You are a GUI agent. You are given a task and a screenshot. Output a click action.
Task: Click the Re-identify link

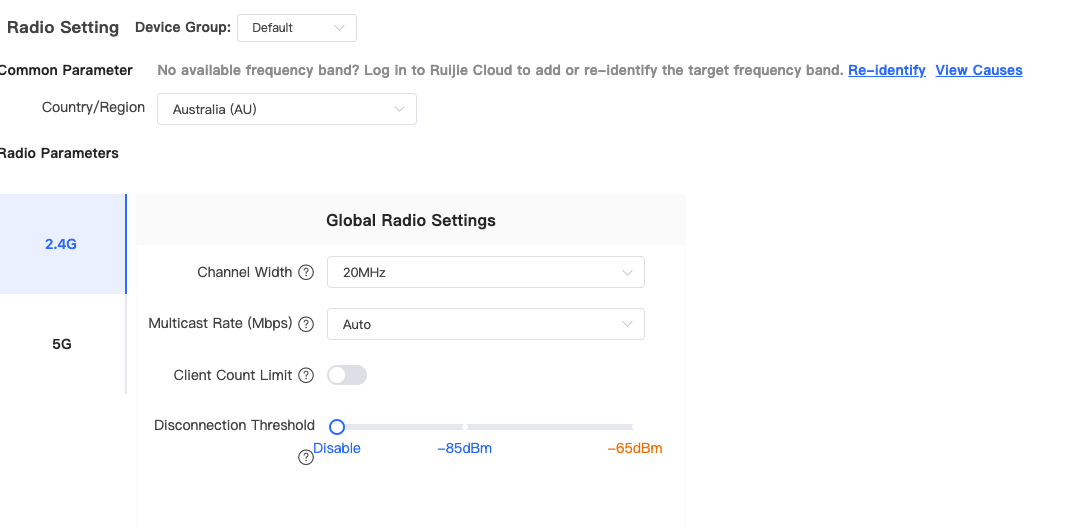(886, 70)
